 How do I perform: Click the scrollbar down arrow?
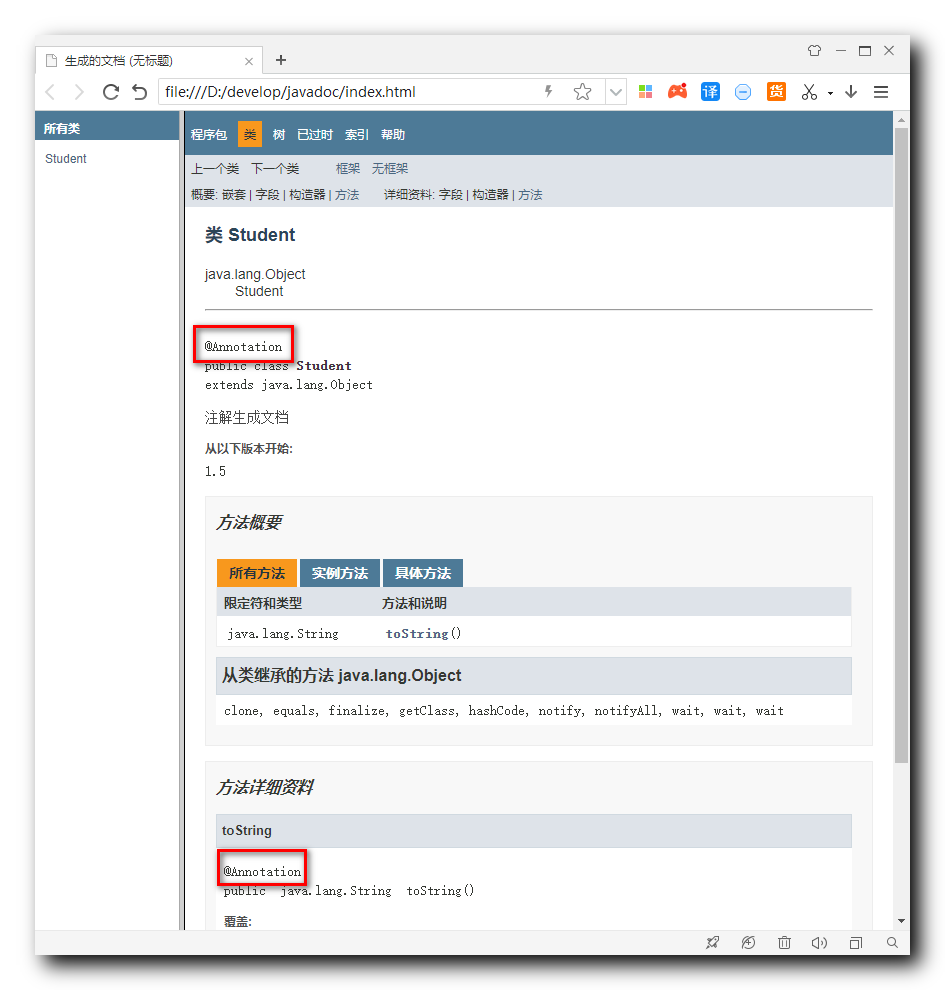click(901, 921)
